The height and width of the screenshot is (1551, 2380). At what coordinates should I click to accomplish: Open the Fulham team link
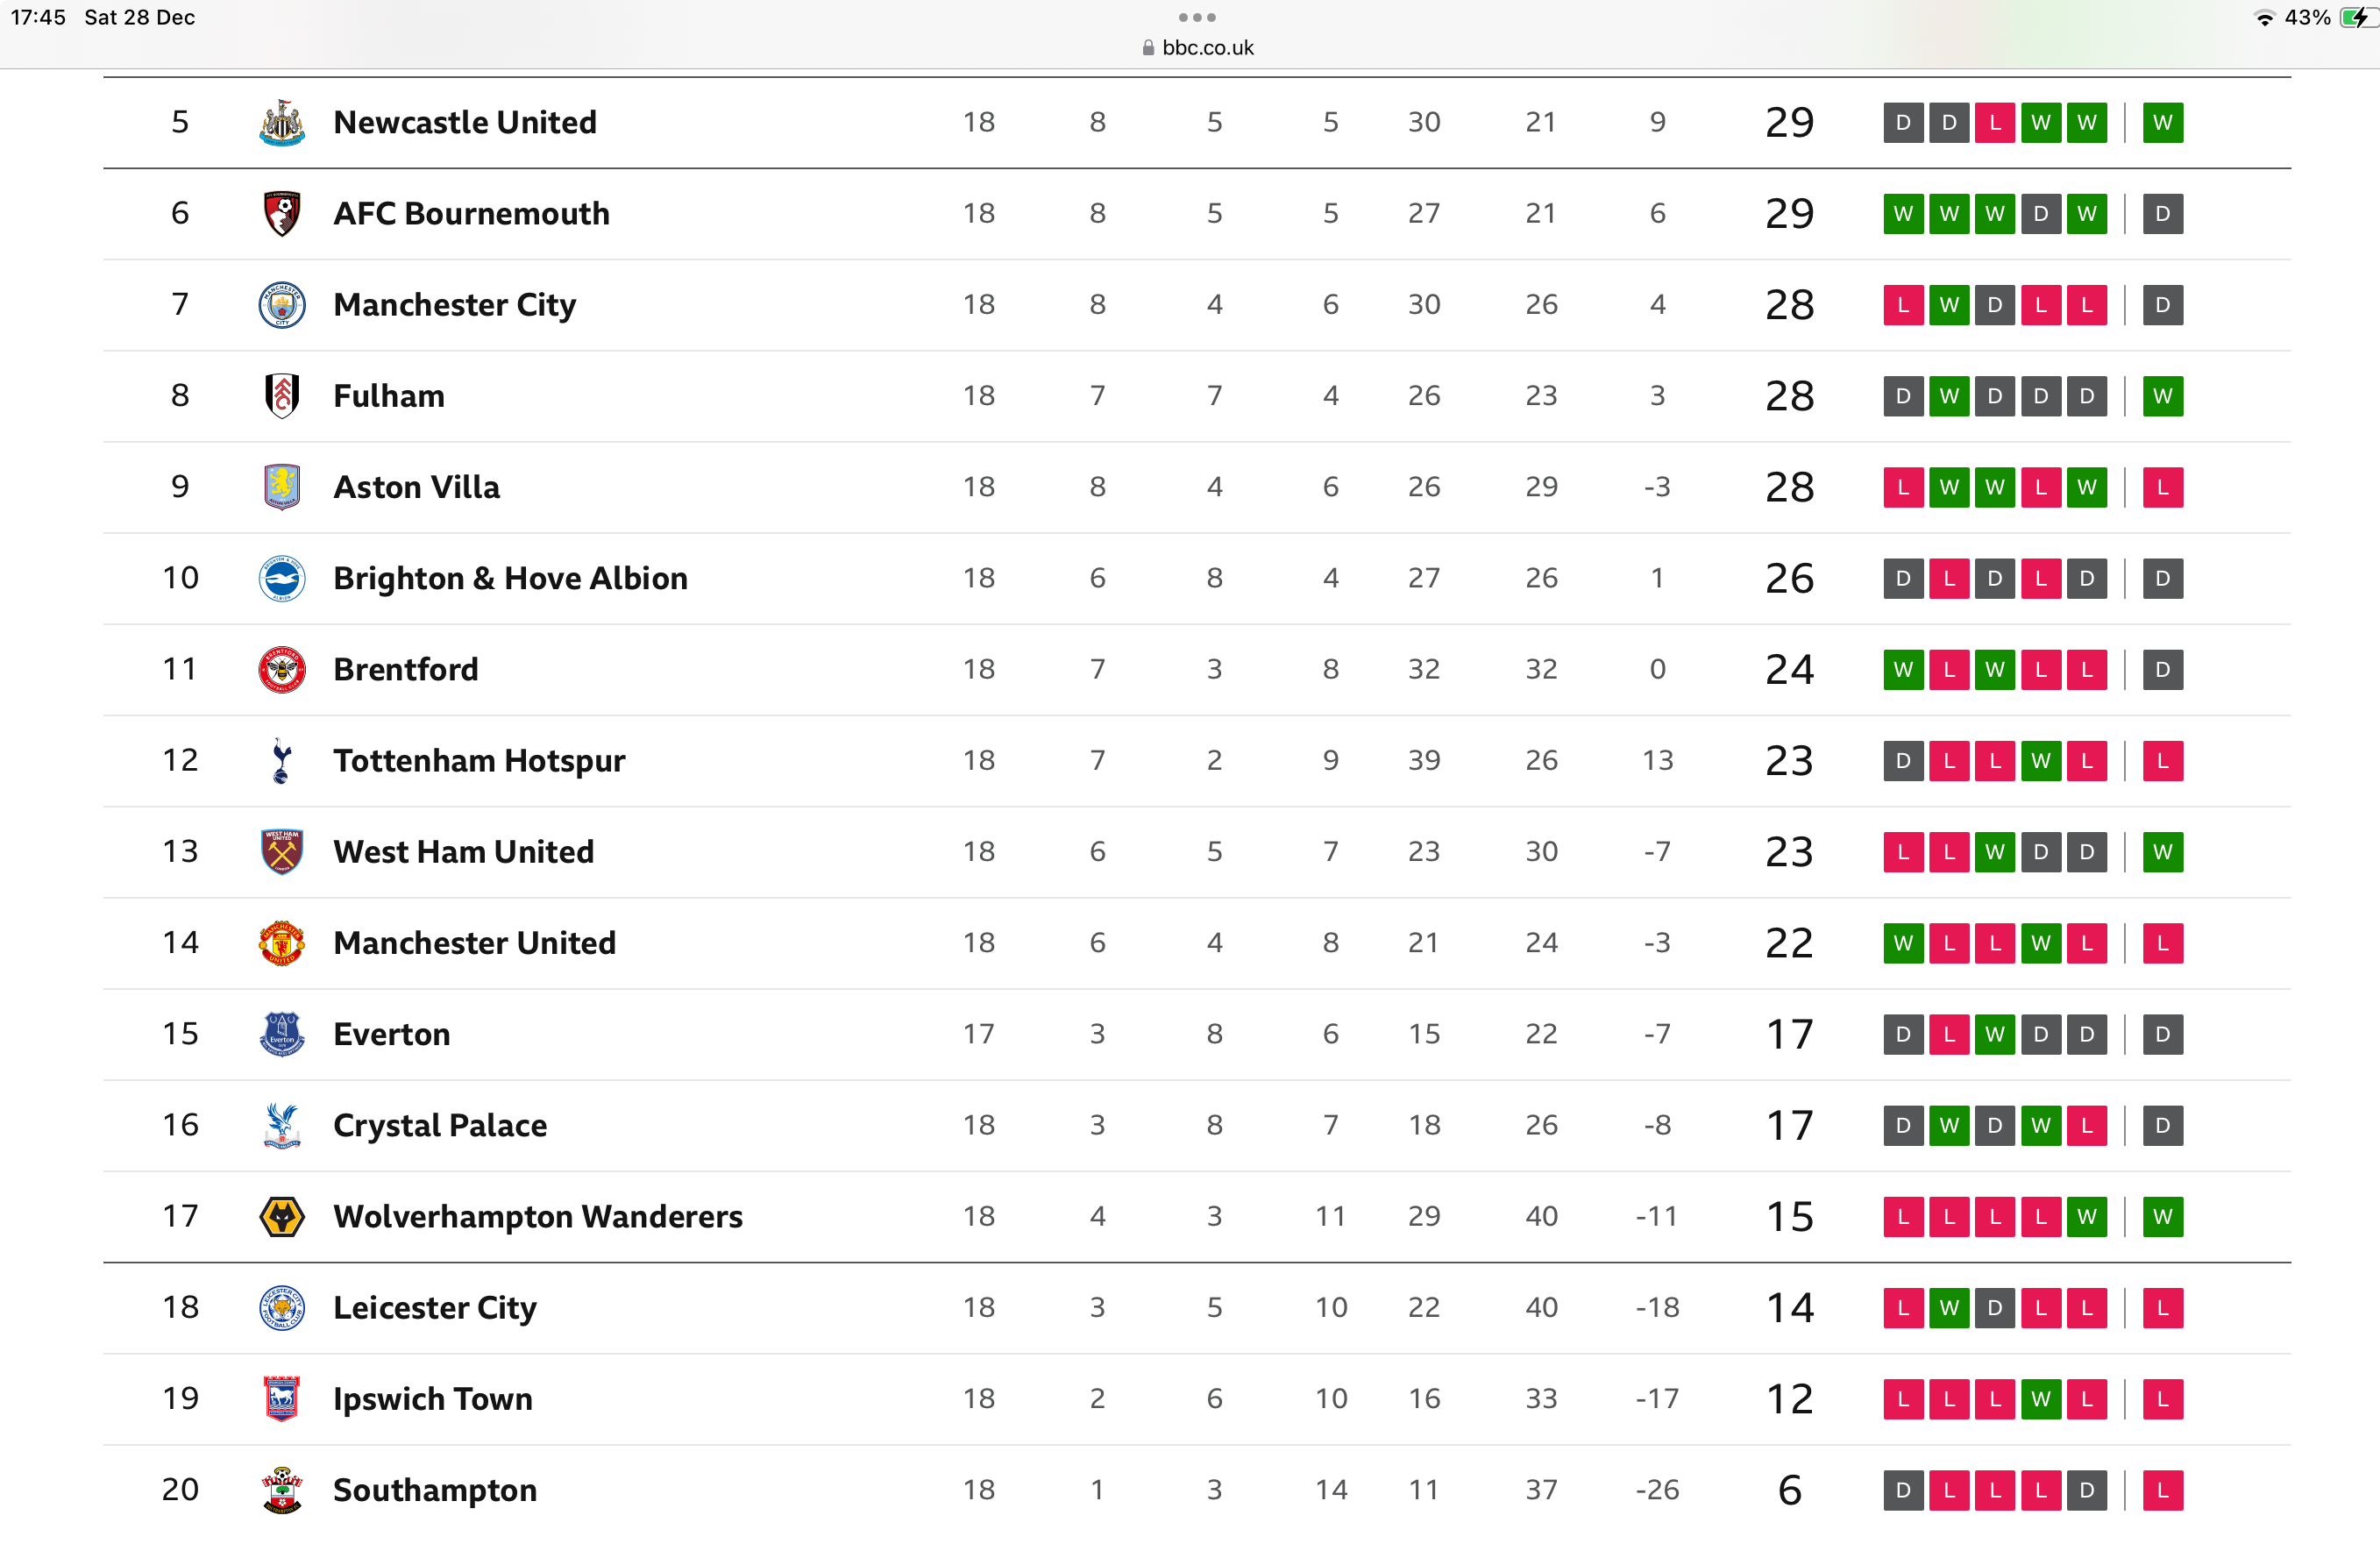(389, 396)
